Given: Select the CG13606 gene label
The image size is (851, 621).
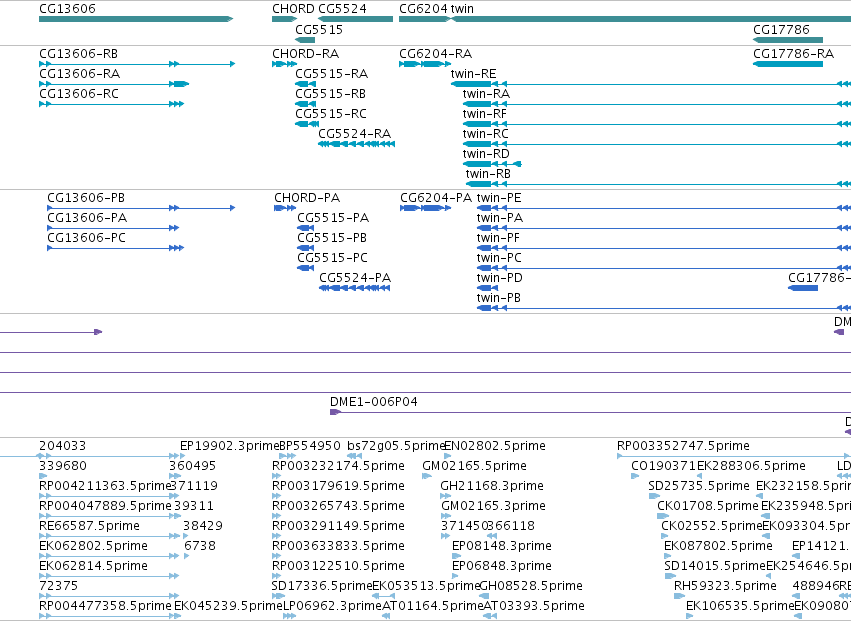Looking at the screenshot, I should 67,9.
